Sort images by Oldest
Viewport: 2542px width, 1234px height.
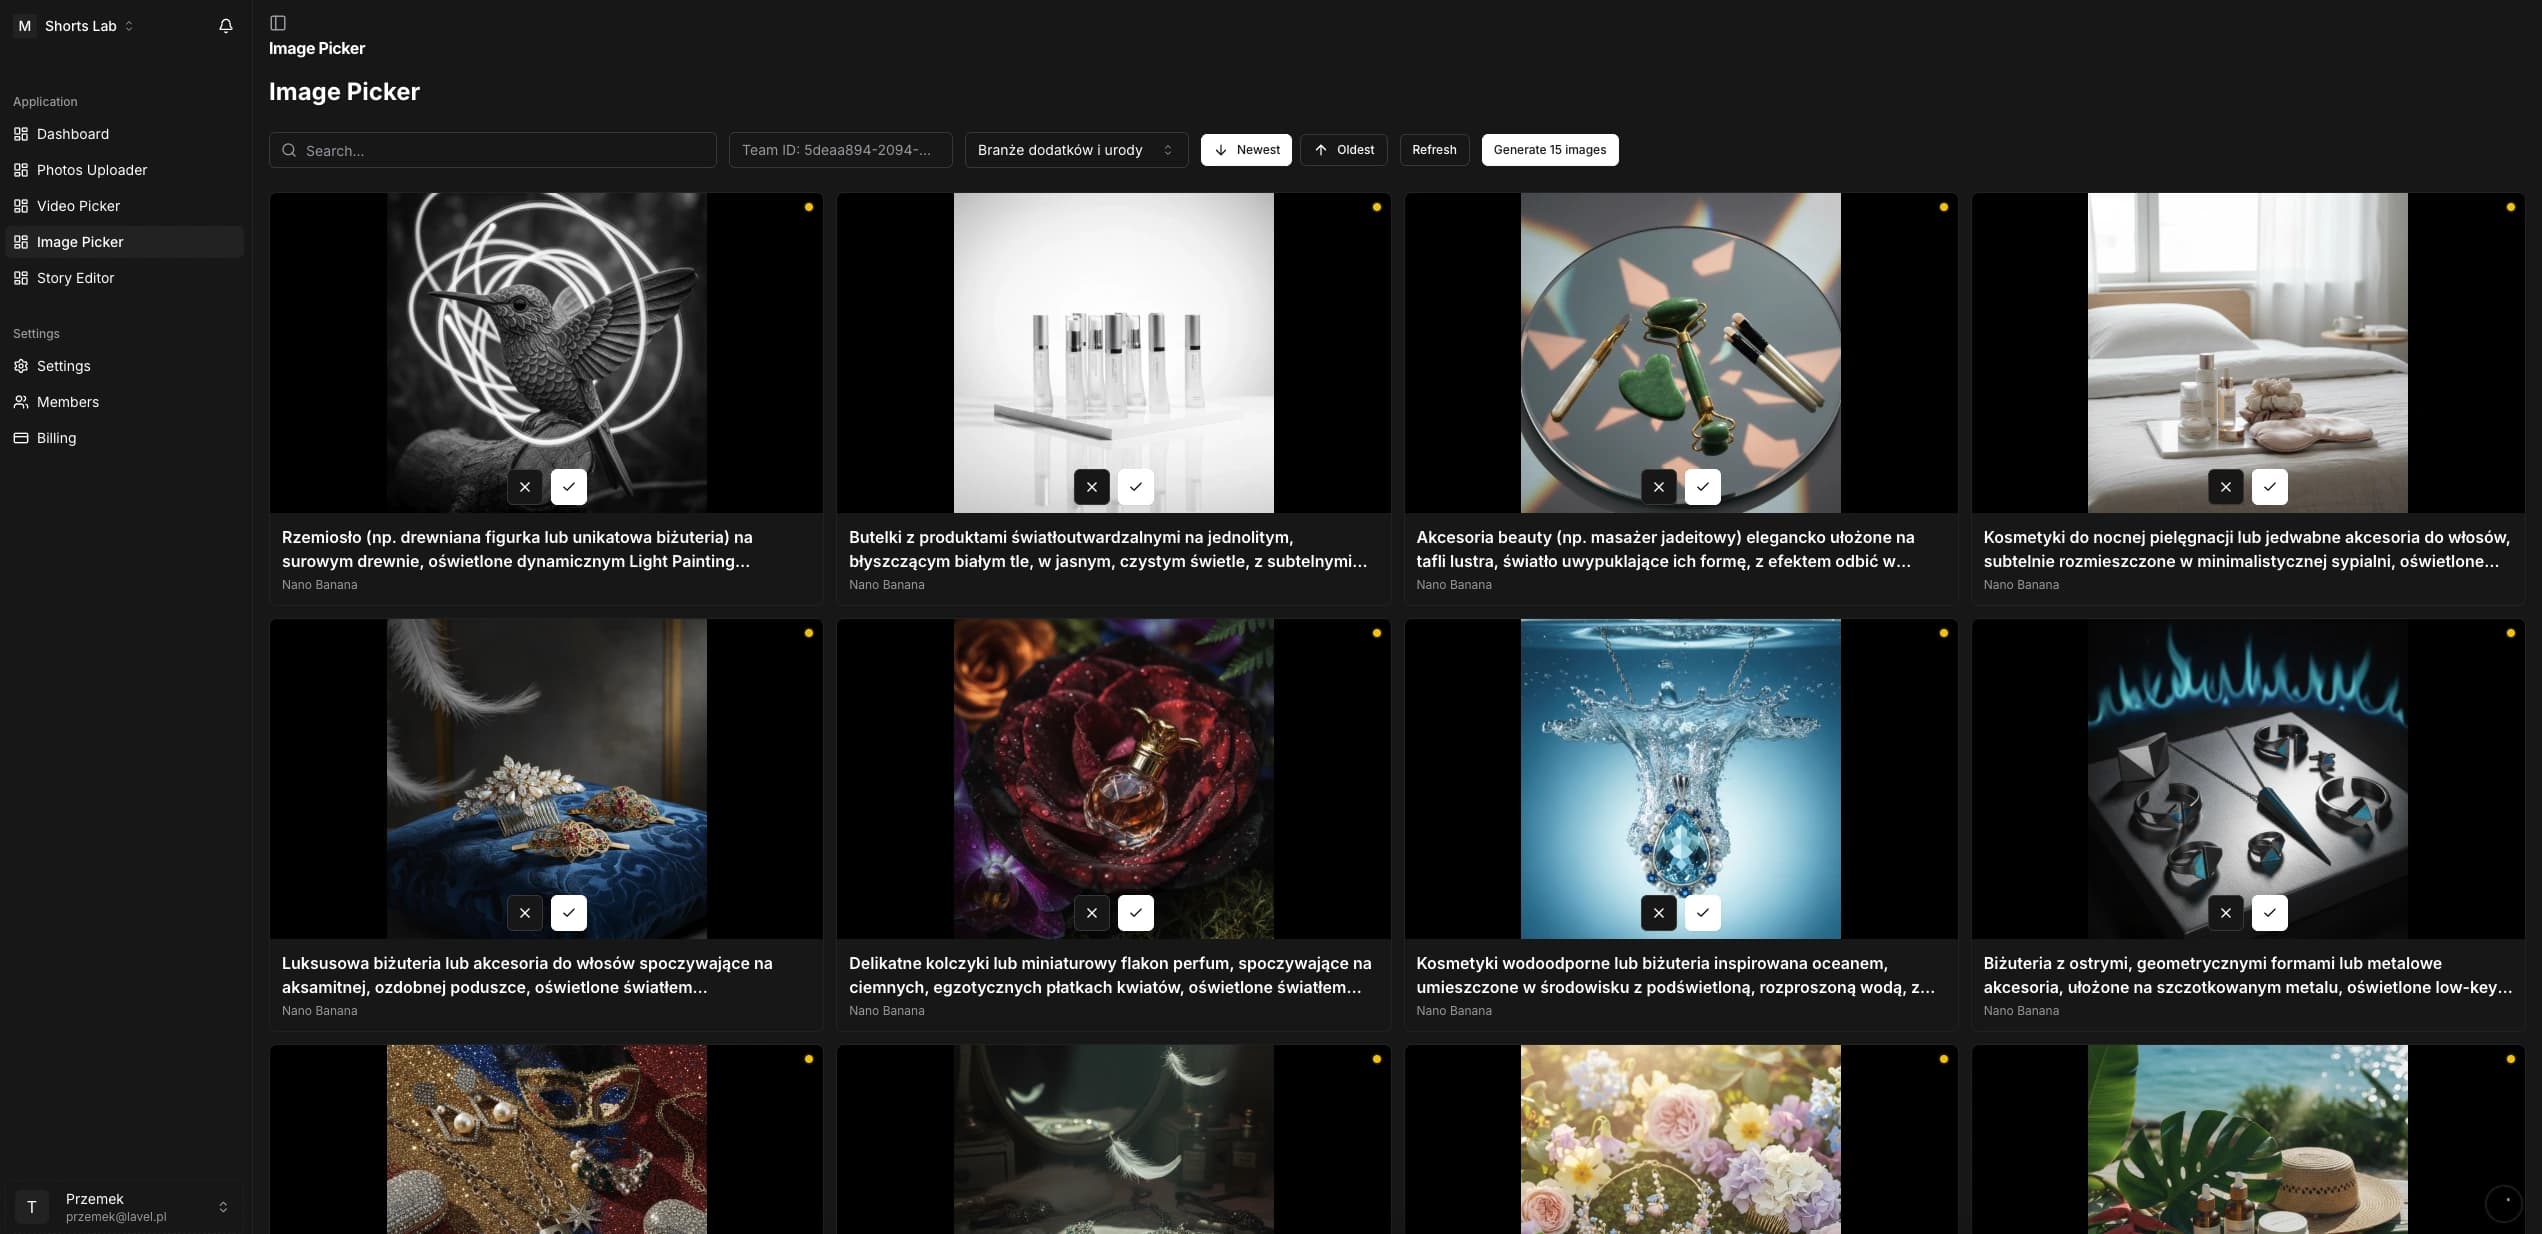click(x=1343, y=150)
